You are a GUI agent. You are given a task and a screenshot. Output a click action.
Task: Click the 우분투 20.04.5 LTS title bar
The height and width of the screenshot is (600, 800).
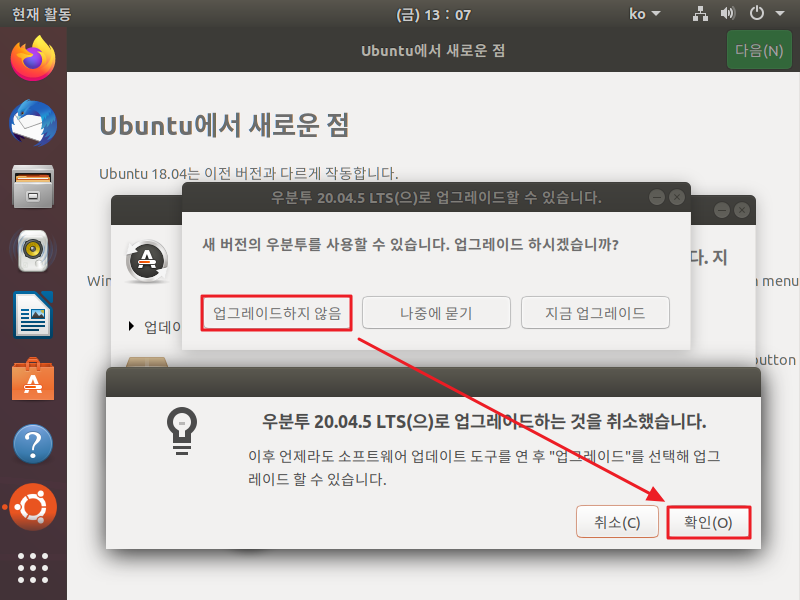(436, 197)
